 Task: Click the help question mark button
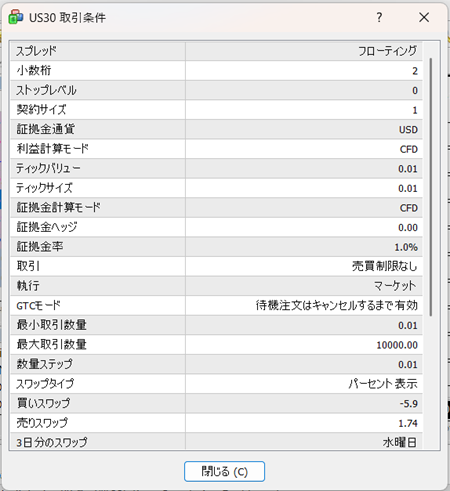(x=379, y=17)
